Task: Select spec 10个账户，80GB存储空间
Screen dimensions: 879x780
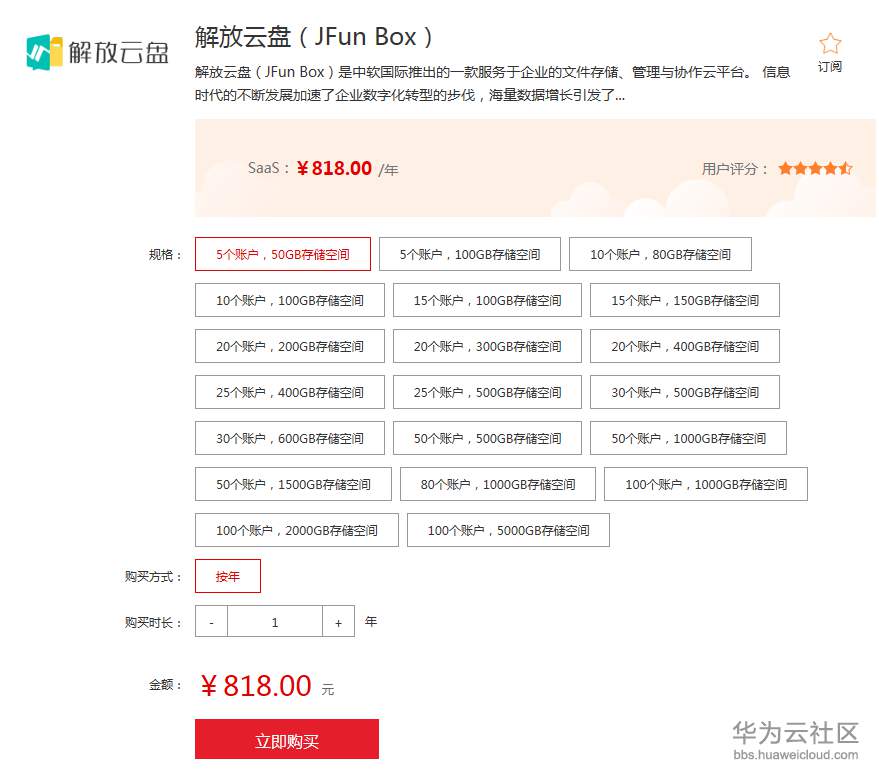Action: coord(661,254)
